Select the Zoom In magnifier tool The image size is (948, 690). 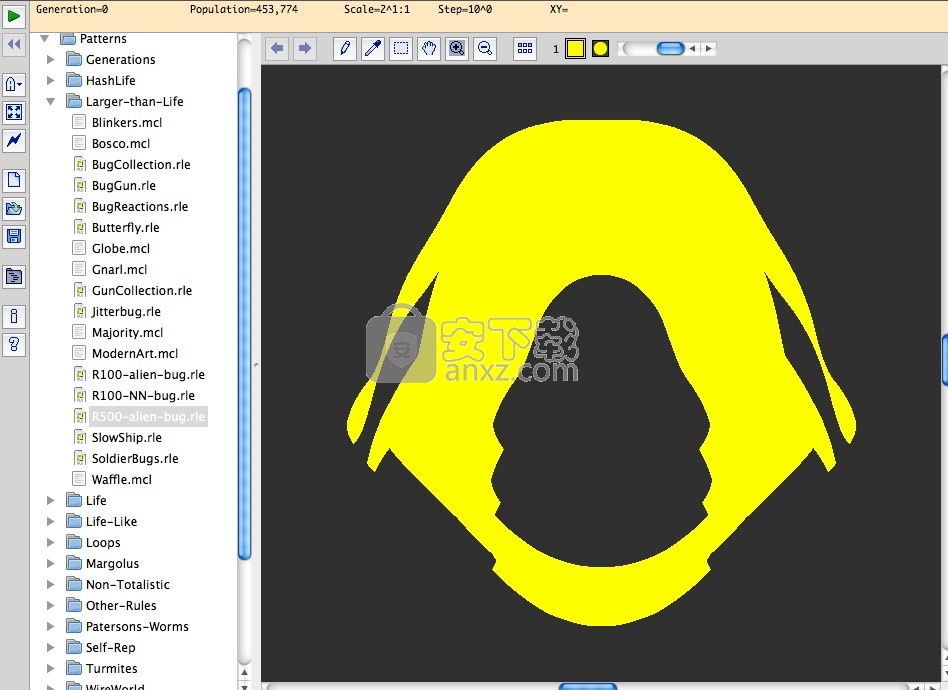pos(457,48)
